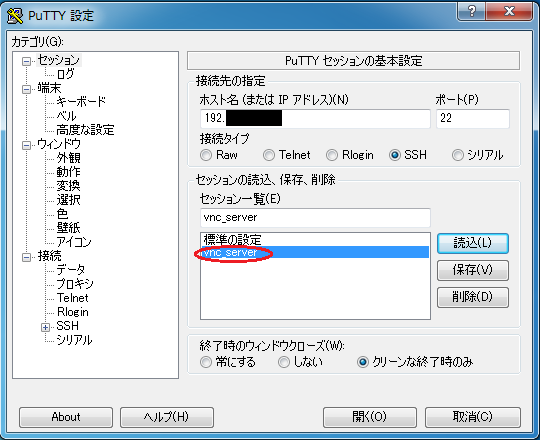The width and height of the screenshot is (540, 440).
Task: Click the About button
Action: (66, 417)
